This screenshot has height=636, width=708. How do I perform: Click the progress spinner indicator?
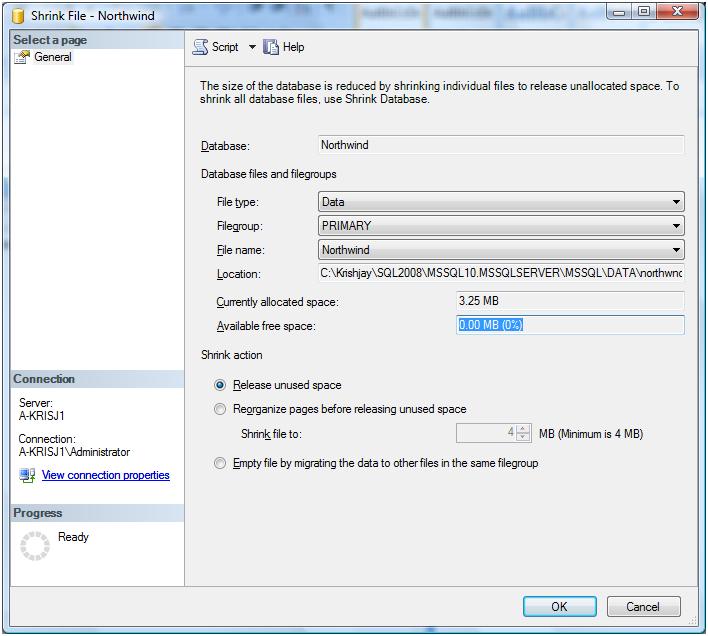pyautogui.click(x=35, y=546)
